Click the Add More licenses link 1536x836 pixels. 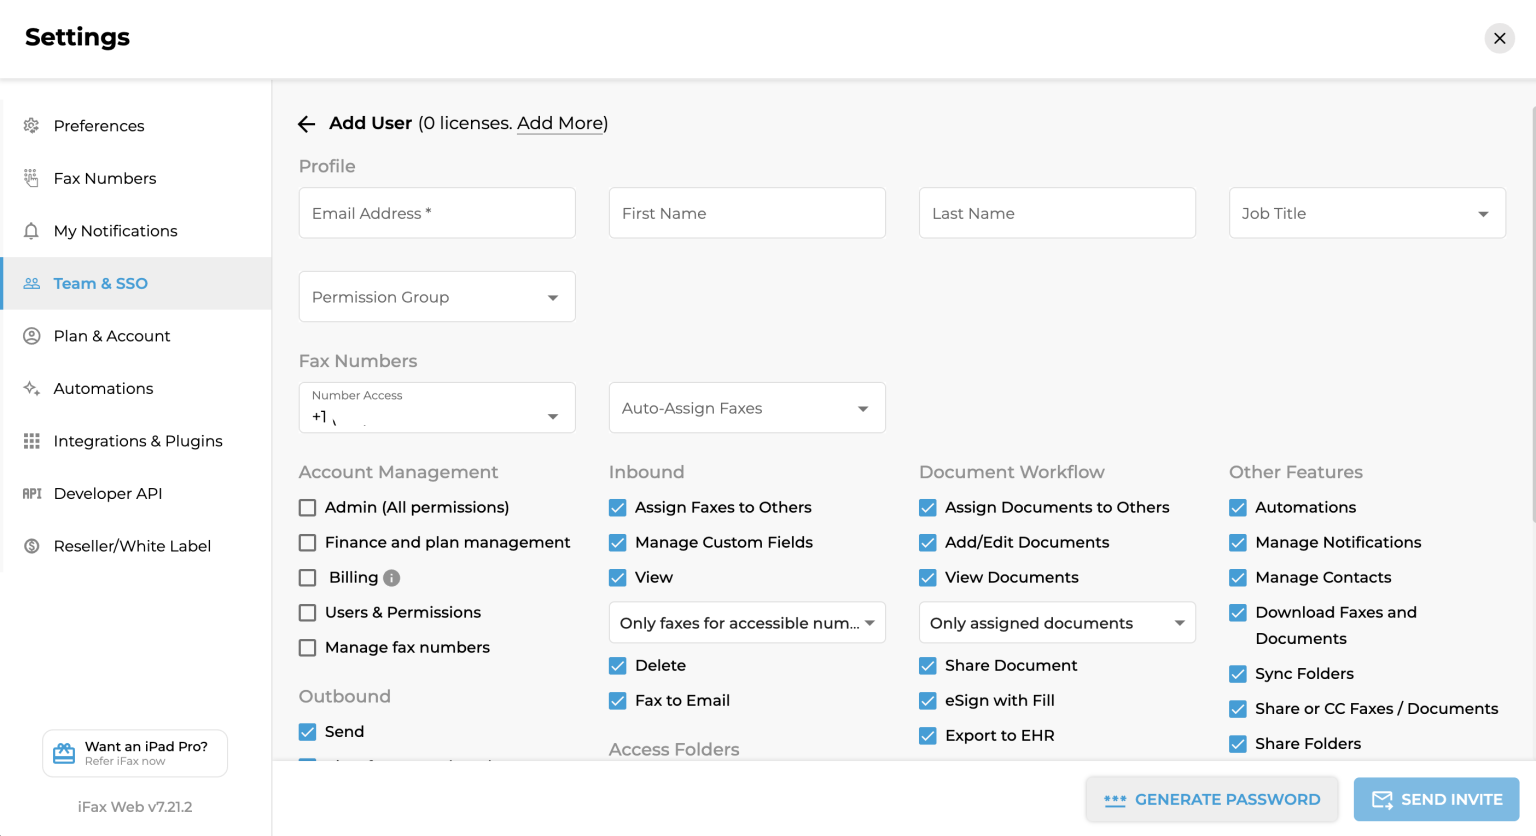tap(559, 123)
